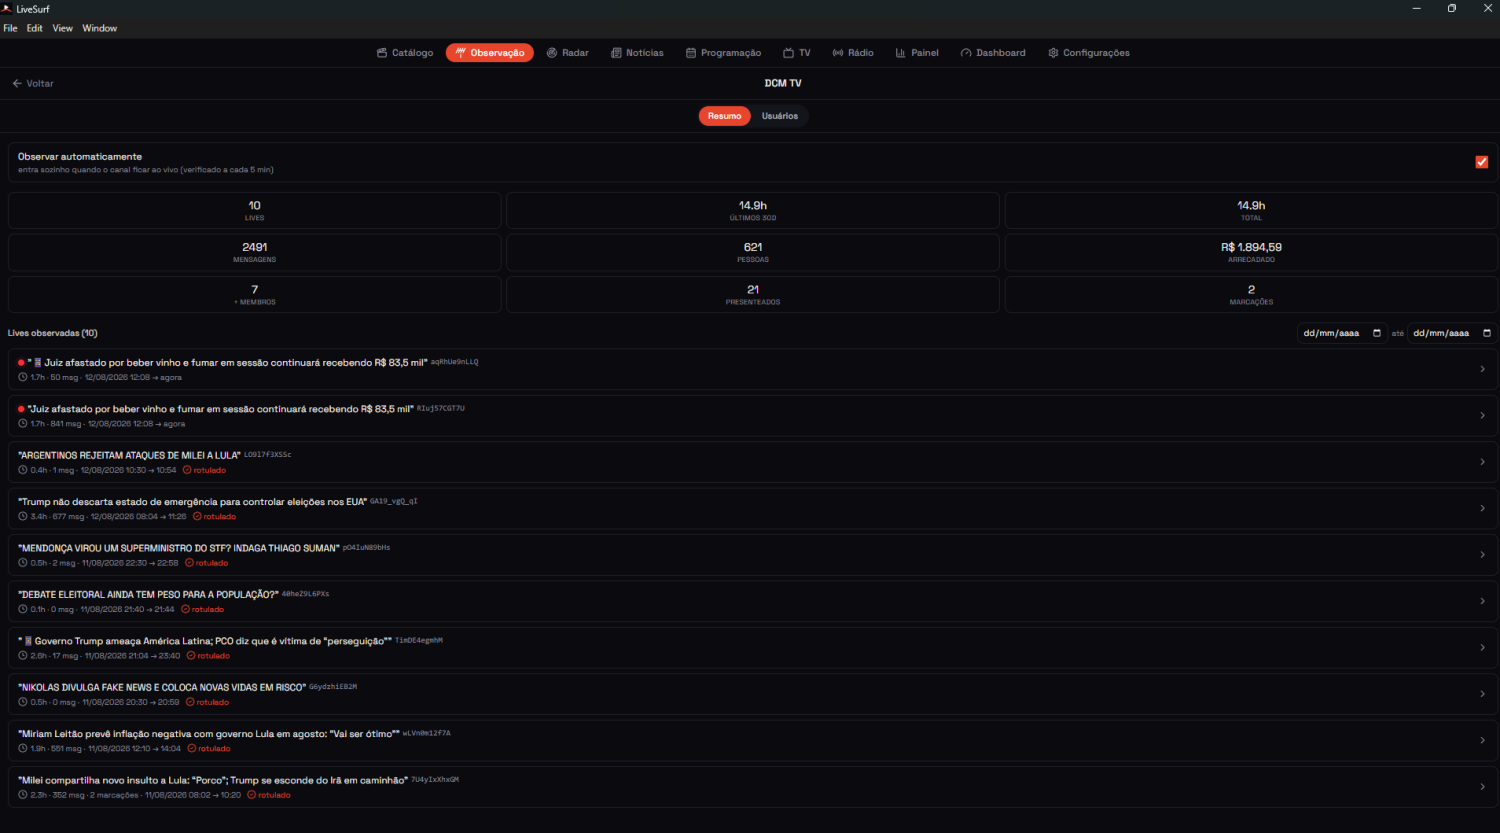Open the chevron on the Governo Trump ameaça row
Viewport: 1500px width, 833px height.
pos(1482,648)
